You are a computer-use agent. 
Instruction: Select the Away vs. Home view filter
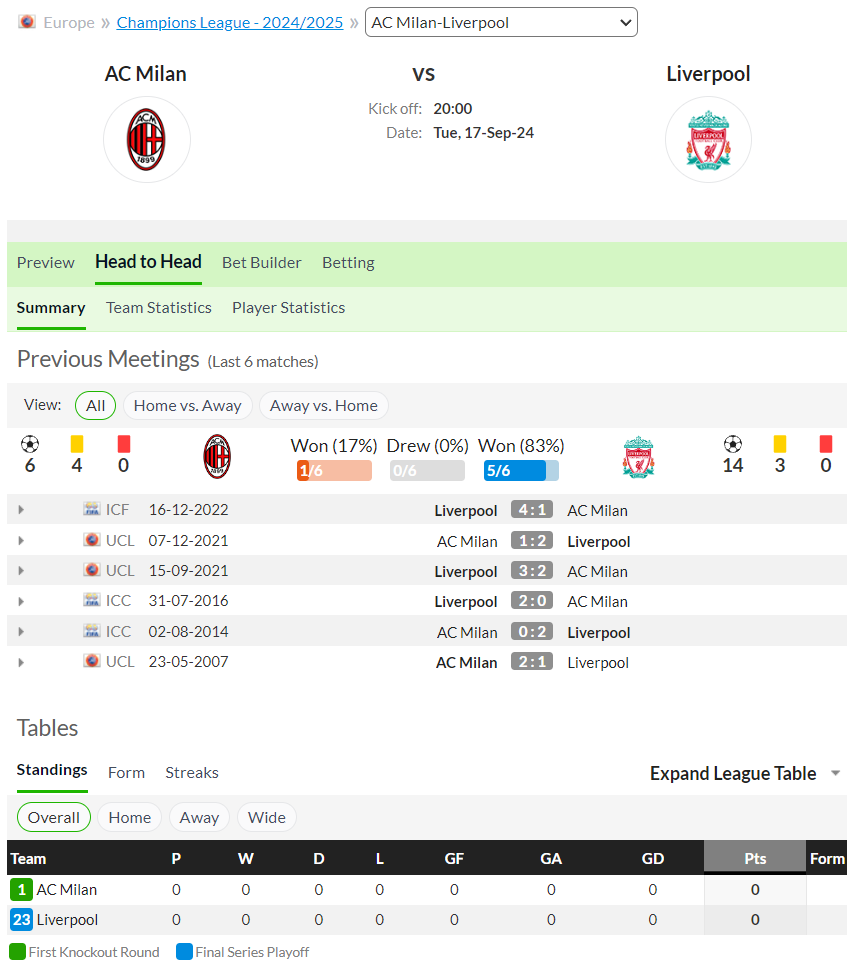point(324,406)
